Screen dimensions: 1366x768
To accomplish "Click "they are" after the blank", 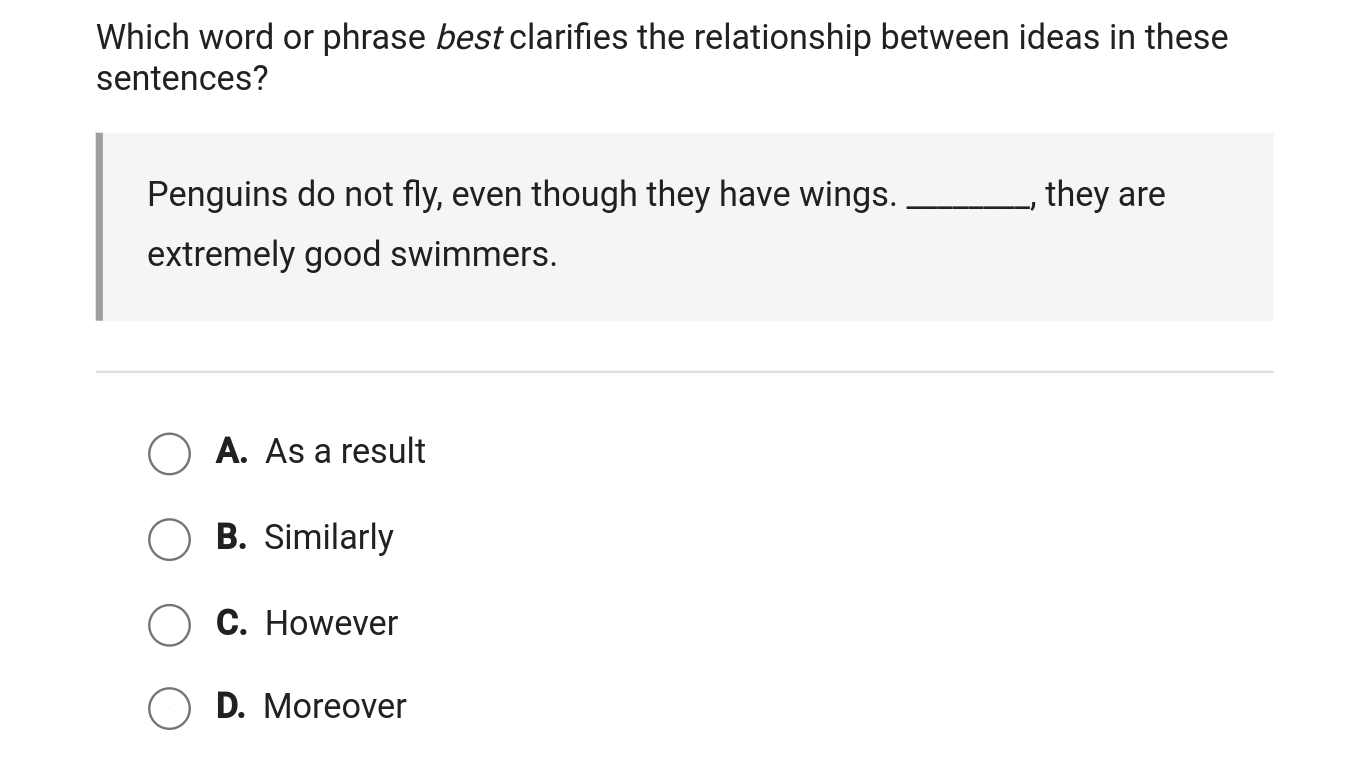I will point(1105,194).
